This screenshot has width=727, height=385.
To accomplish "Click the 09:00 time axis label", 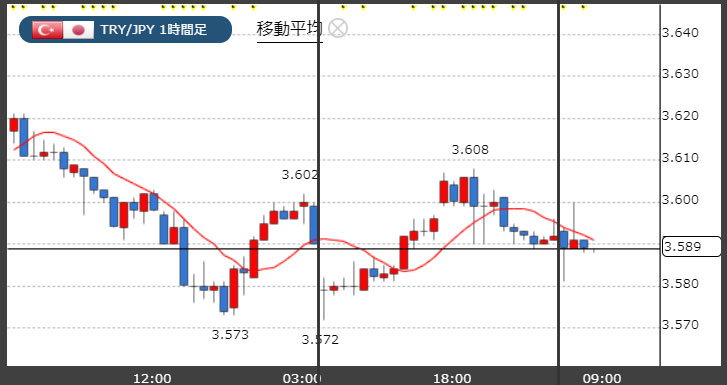I will [x=602, y=379].
